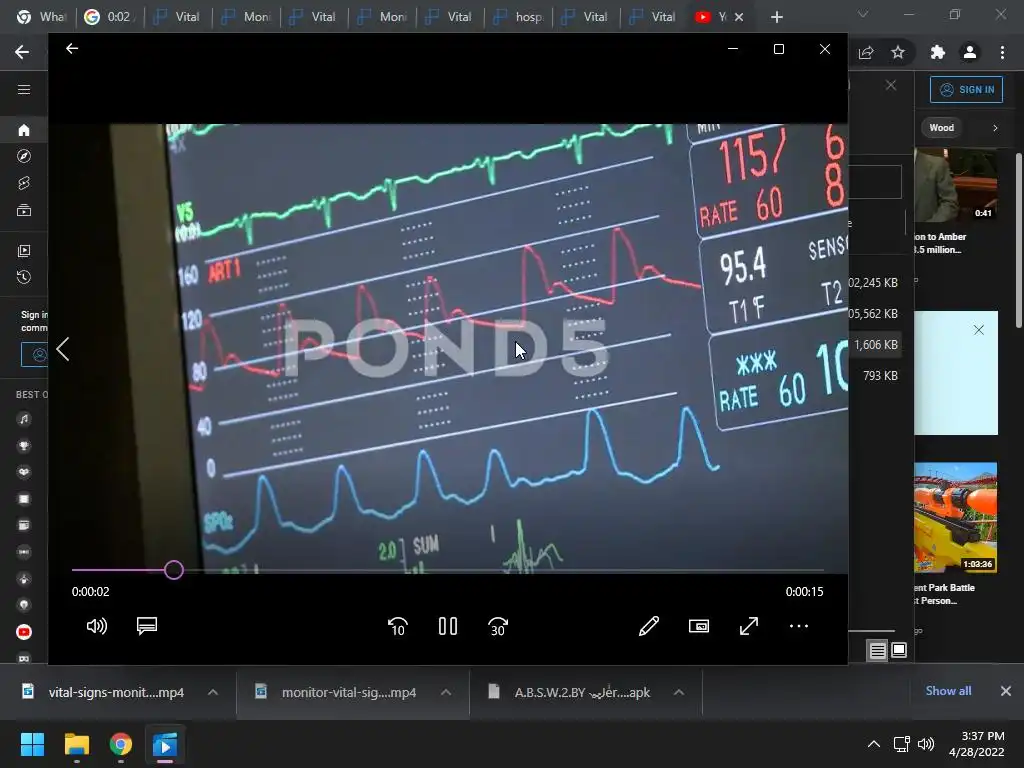
Task: Mute the video volume speaker icon
Action: tap(97, 626)
